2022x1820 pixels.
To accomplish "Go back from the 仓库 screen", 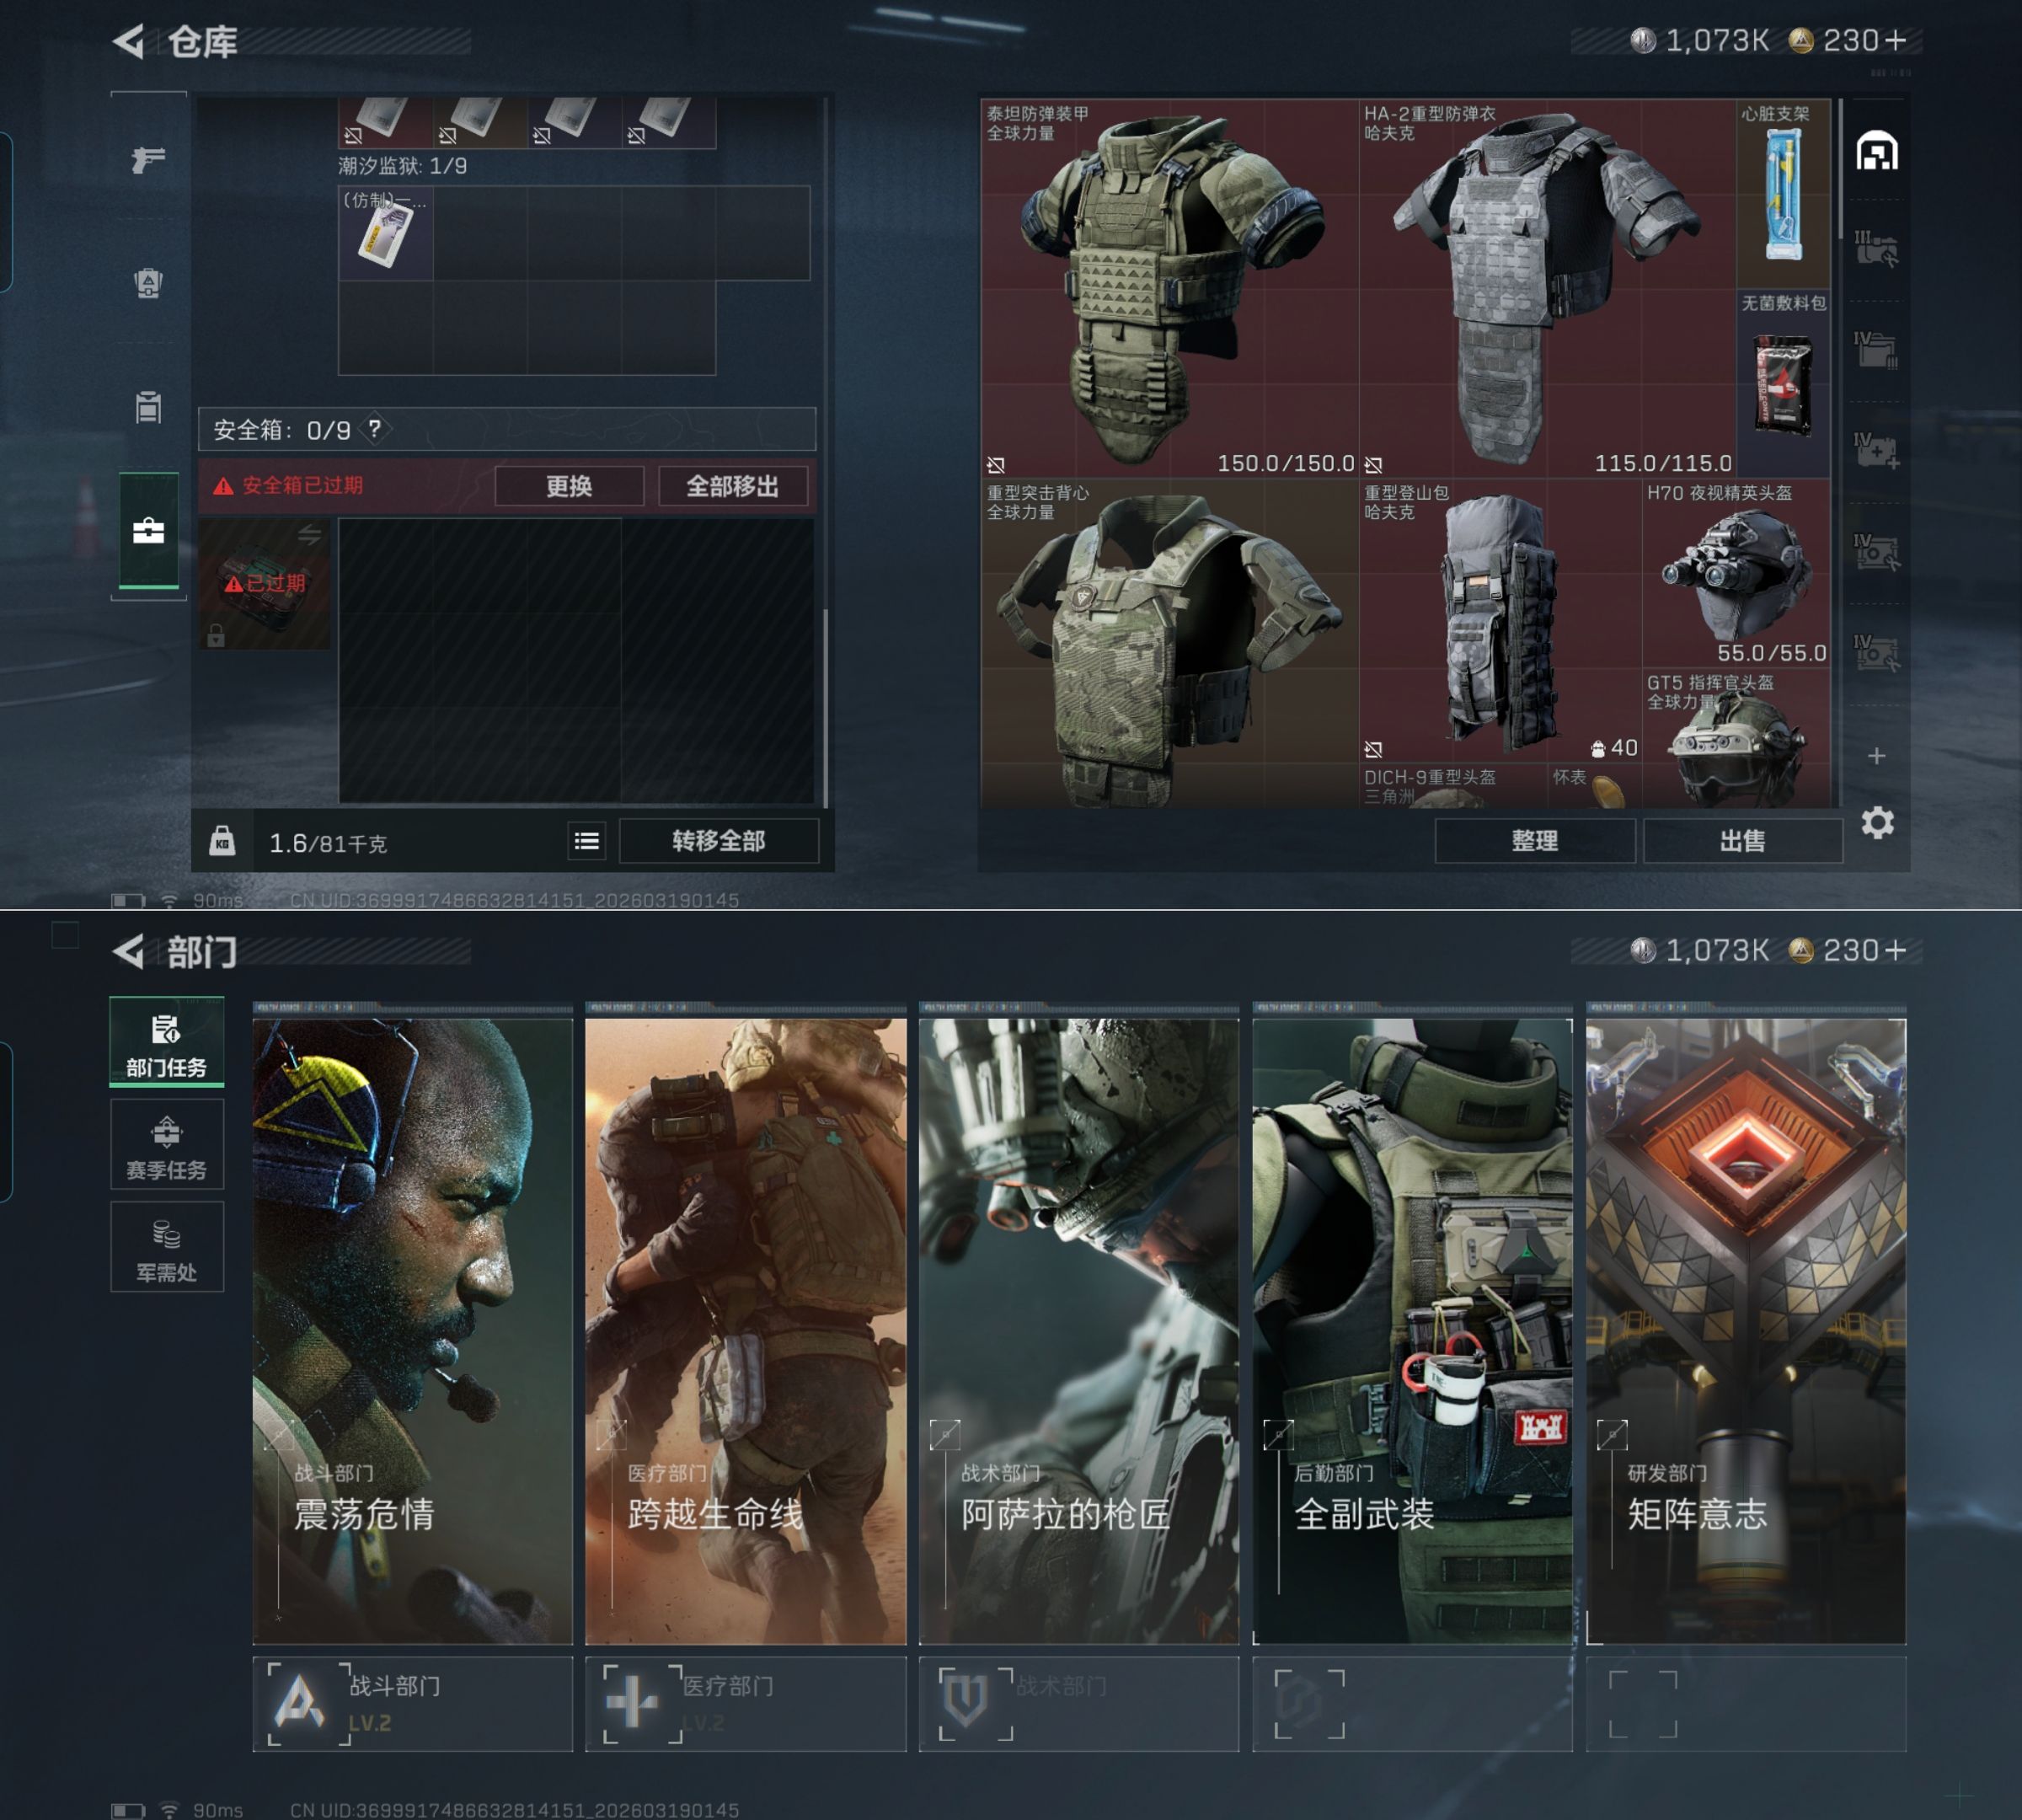I will pos(130,41).
